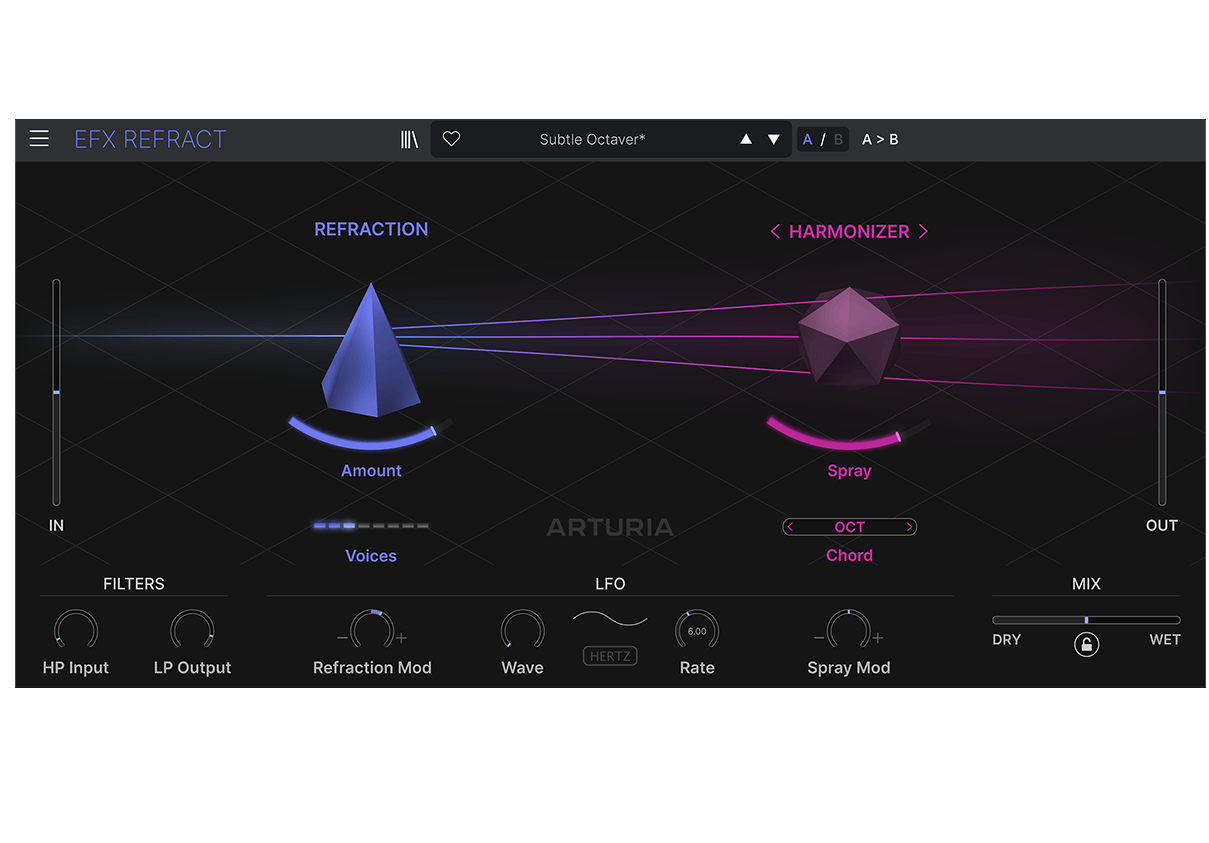Viewport: 1209px width, 843px height.
Task: Switch to state A
Action: tap(807, 139)
